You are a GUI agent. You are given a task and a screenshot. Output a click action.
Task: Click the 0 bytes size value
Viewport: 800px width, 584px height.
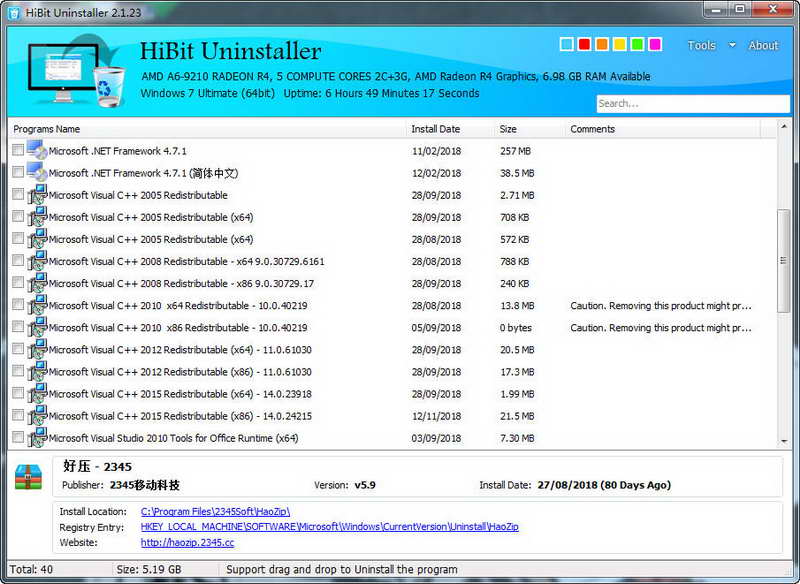click(x=516, y=327)
